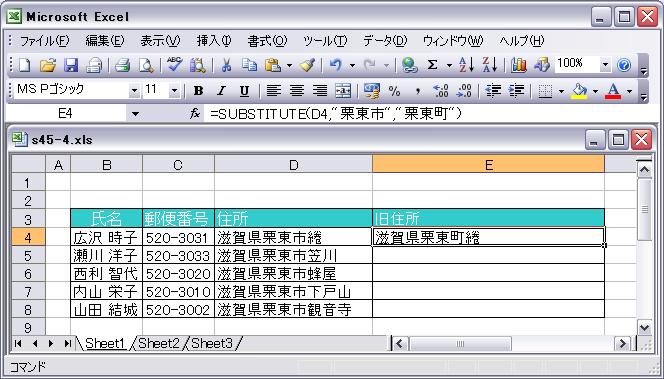
Task: Open Print Preview
Action: (147, 65)
